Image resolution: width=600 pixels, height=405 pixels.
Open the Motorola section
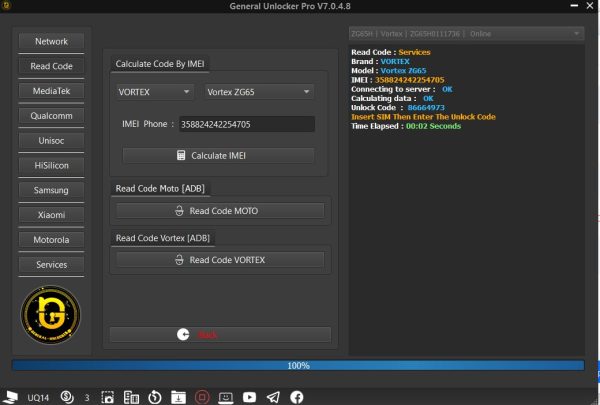click(51, 240)
